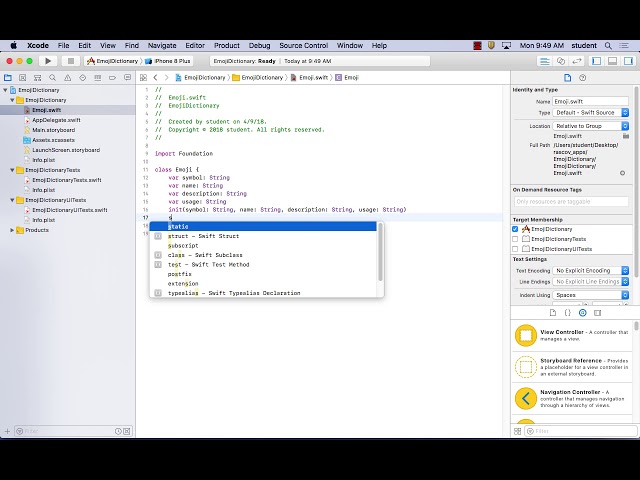Open the Test navigator

(83, 78)
